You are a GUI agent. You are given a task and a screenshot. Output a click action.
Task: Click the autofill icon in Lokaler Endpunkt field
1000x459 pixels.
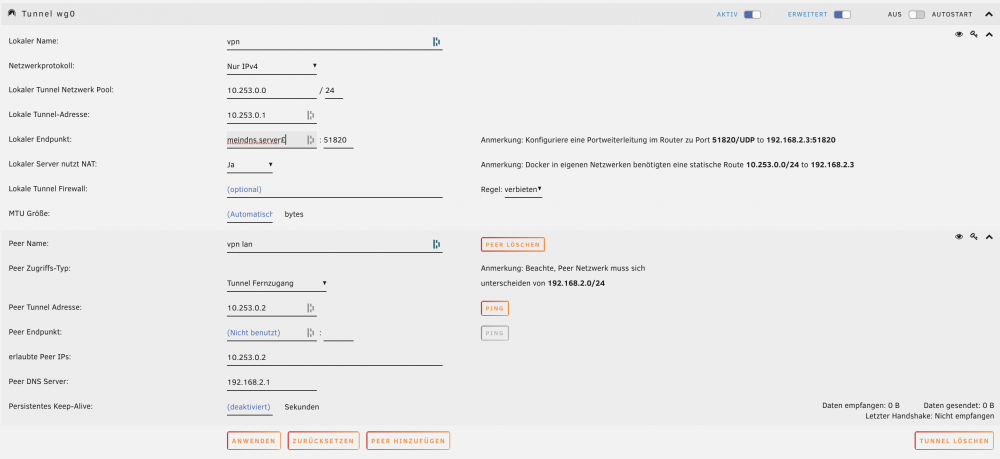point(311,140)
